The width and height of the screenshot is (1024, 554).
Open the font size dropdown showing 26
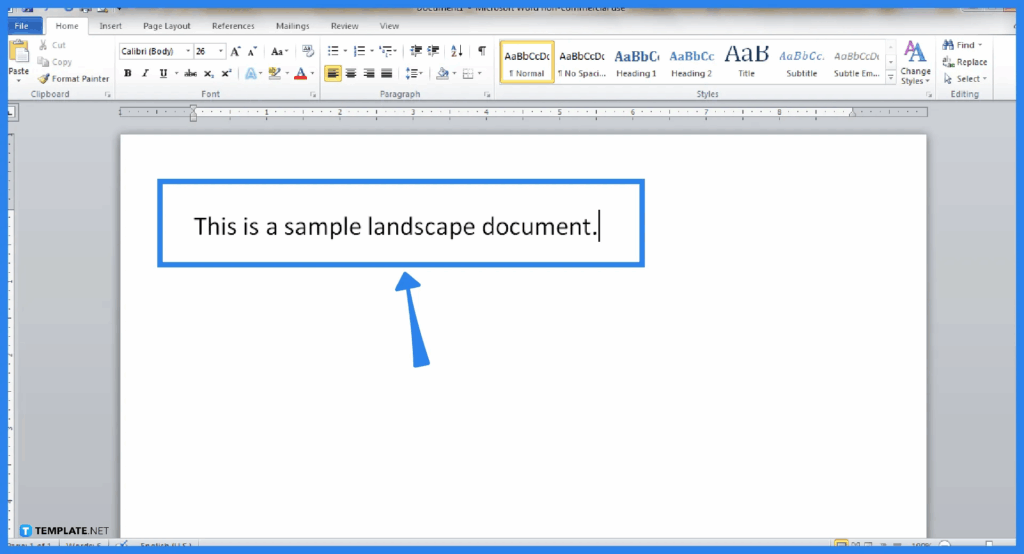coord(221,51)
